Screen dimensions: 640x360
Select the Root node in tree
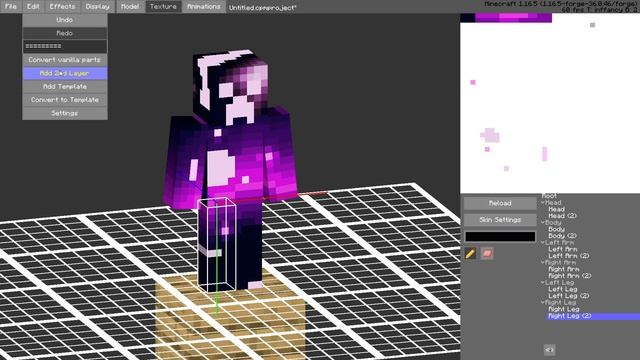click(549, 196)
